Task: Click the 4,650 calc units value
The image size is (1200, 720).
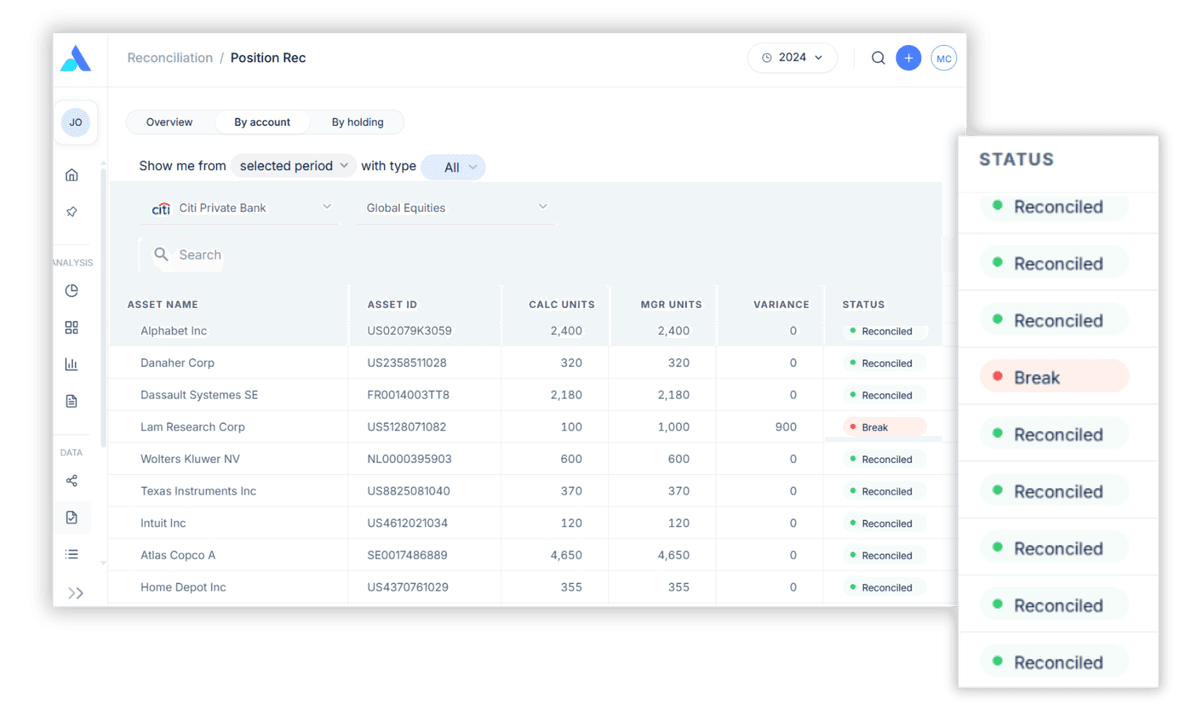Action: coord(566,555)
